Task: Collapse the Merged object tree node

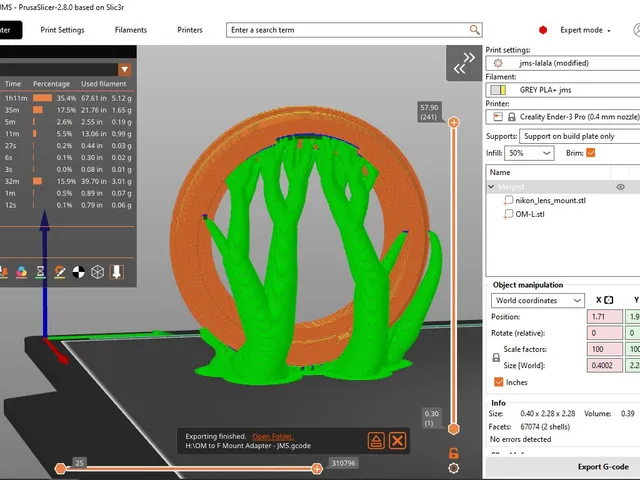Action: pos(491,187)
